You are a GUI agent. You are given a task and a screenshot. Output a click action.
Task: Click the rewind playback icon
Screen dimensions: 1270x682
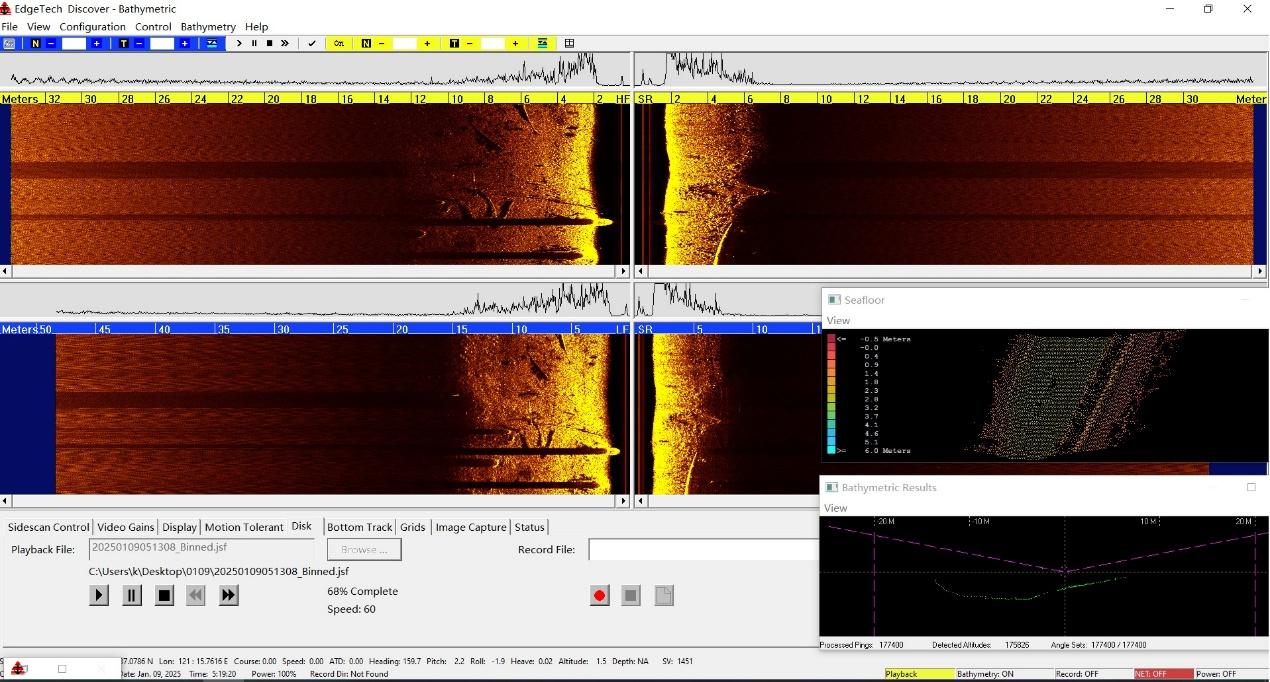click(x=194, y=594)
